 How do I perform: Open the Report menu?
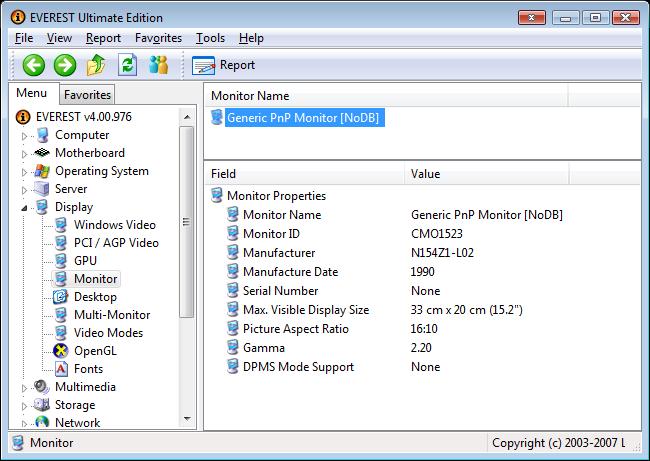(x=103, y=38)
